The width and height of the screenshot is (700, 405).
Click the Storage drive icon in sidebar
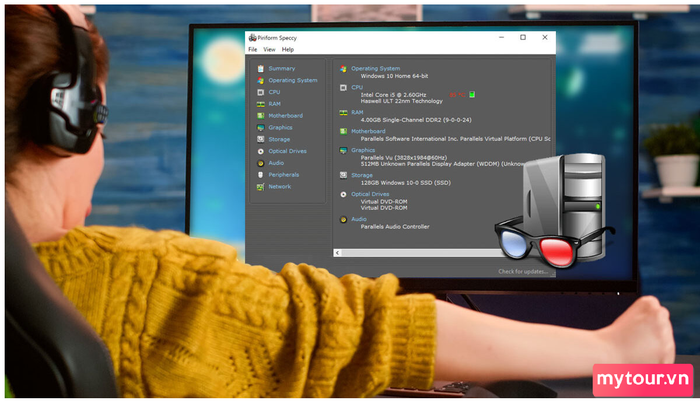[x=260, y=139]
